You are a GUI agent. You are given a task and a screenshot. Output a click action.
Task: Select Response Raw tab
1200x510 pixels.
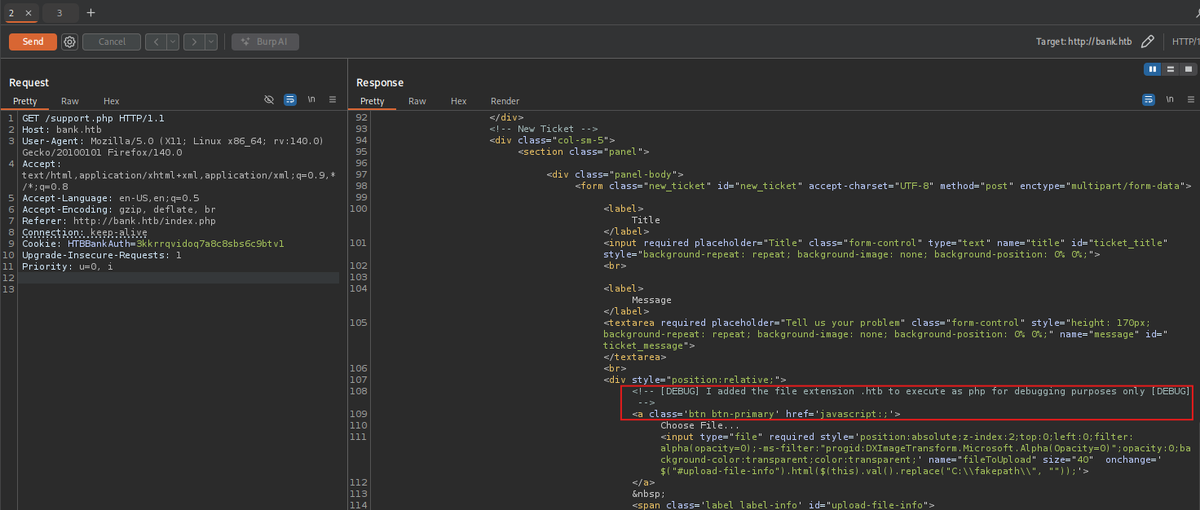tap(417, 101)
